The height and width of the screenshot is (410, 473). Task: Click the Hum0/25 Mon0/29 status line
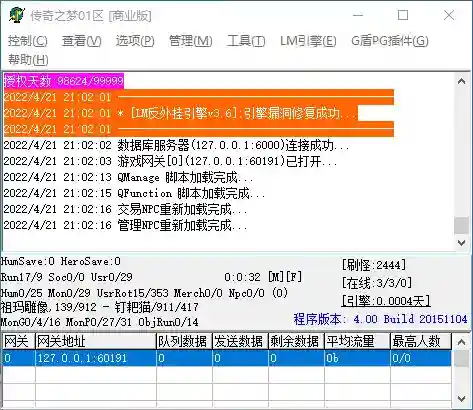coord(144,293)
